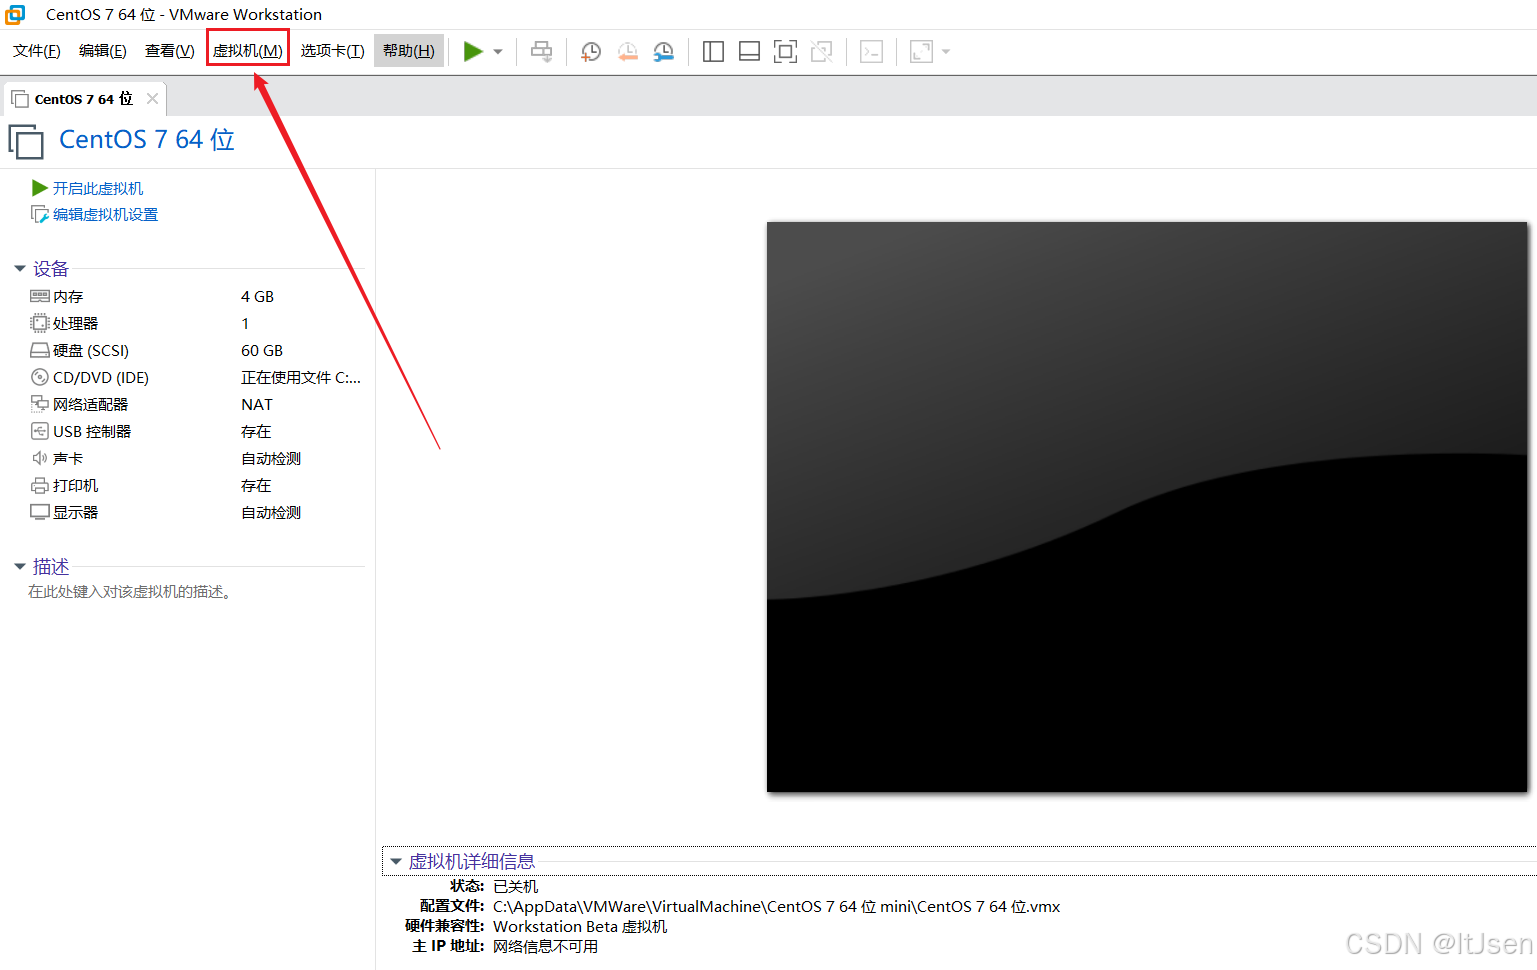Click the memory chip icon beside 内存
1537x970 pixels.
point(40,296)
